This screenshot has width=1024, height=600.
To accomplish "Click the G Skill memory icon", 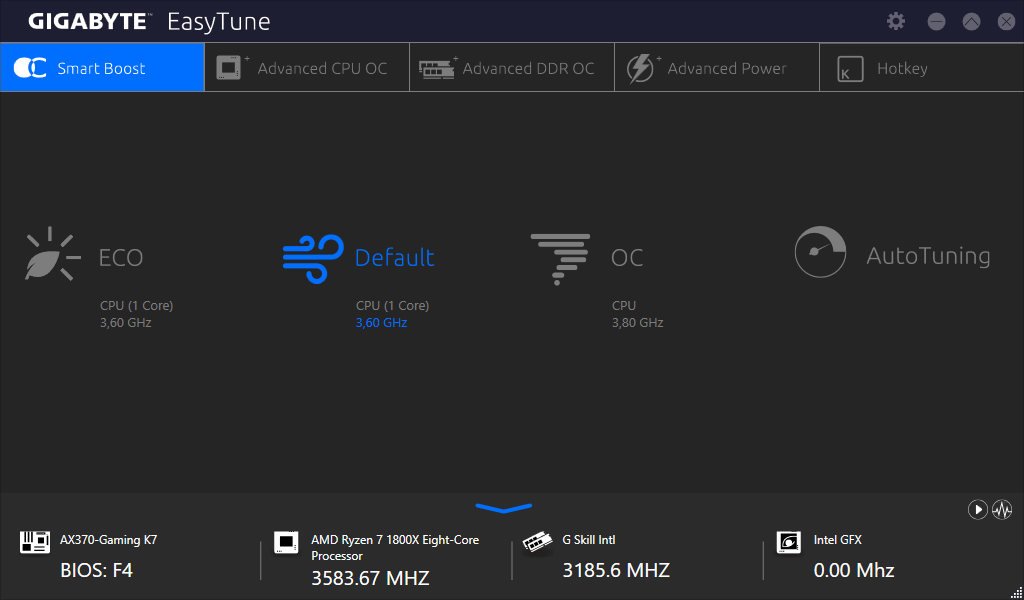I will [538, 541].
